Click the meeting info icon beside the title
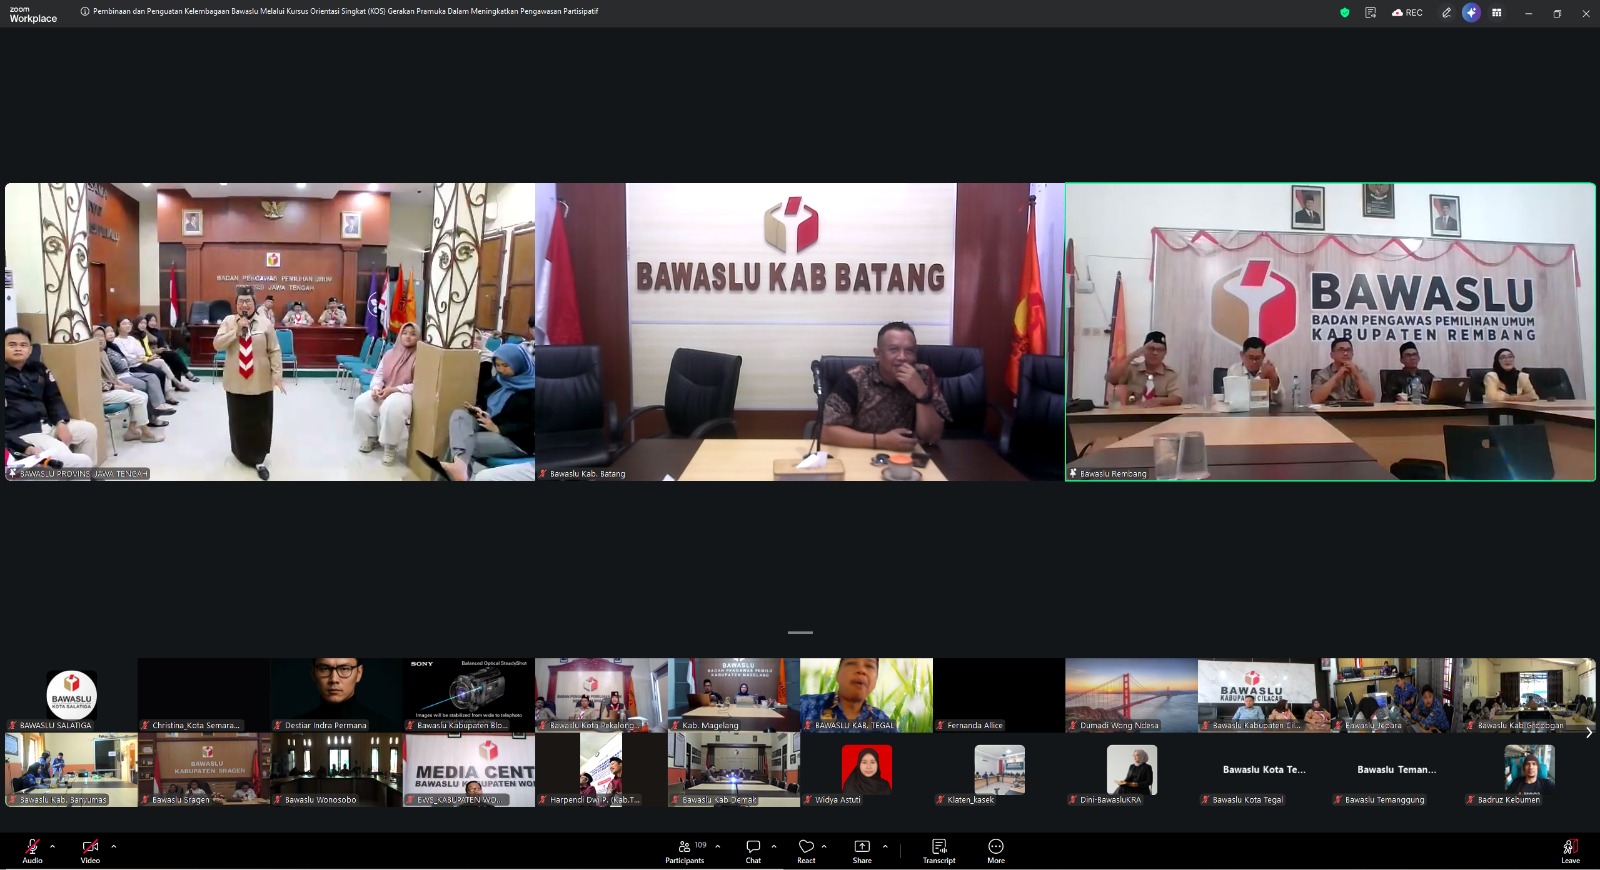The width and height of the screenshot is (1600, 870). [85, 12]
